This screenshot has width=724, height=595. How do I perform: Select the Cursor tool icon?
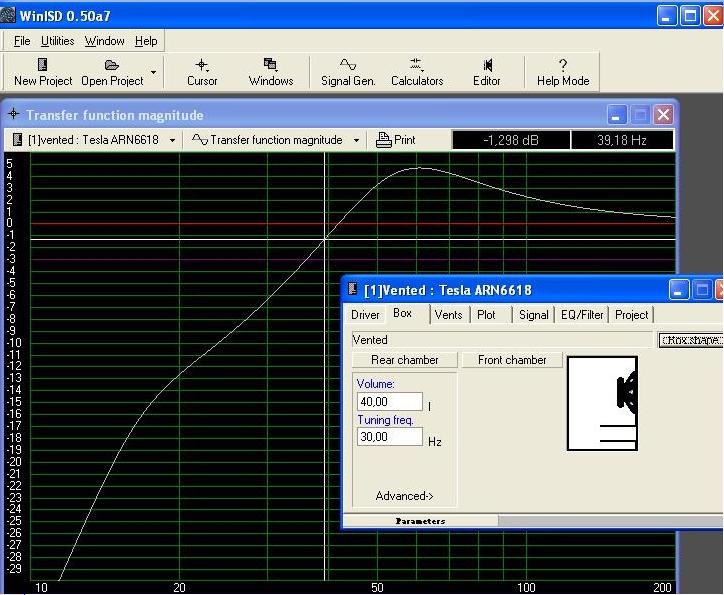pos(201,65)
